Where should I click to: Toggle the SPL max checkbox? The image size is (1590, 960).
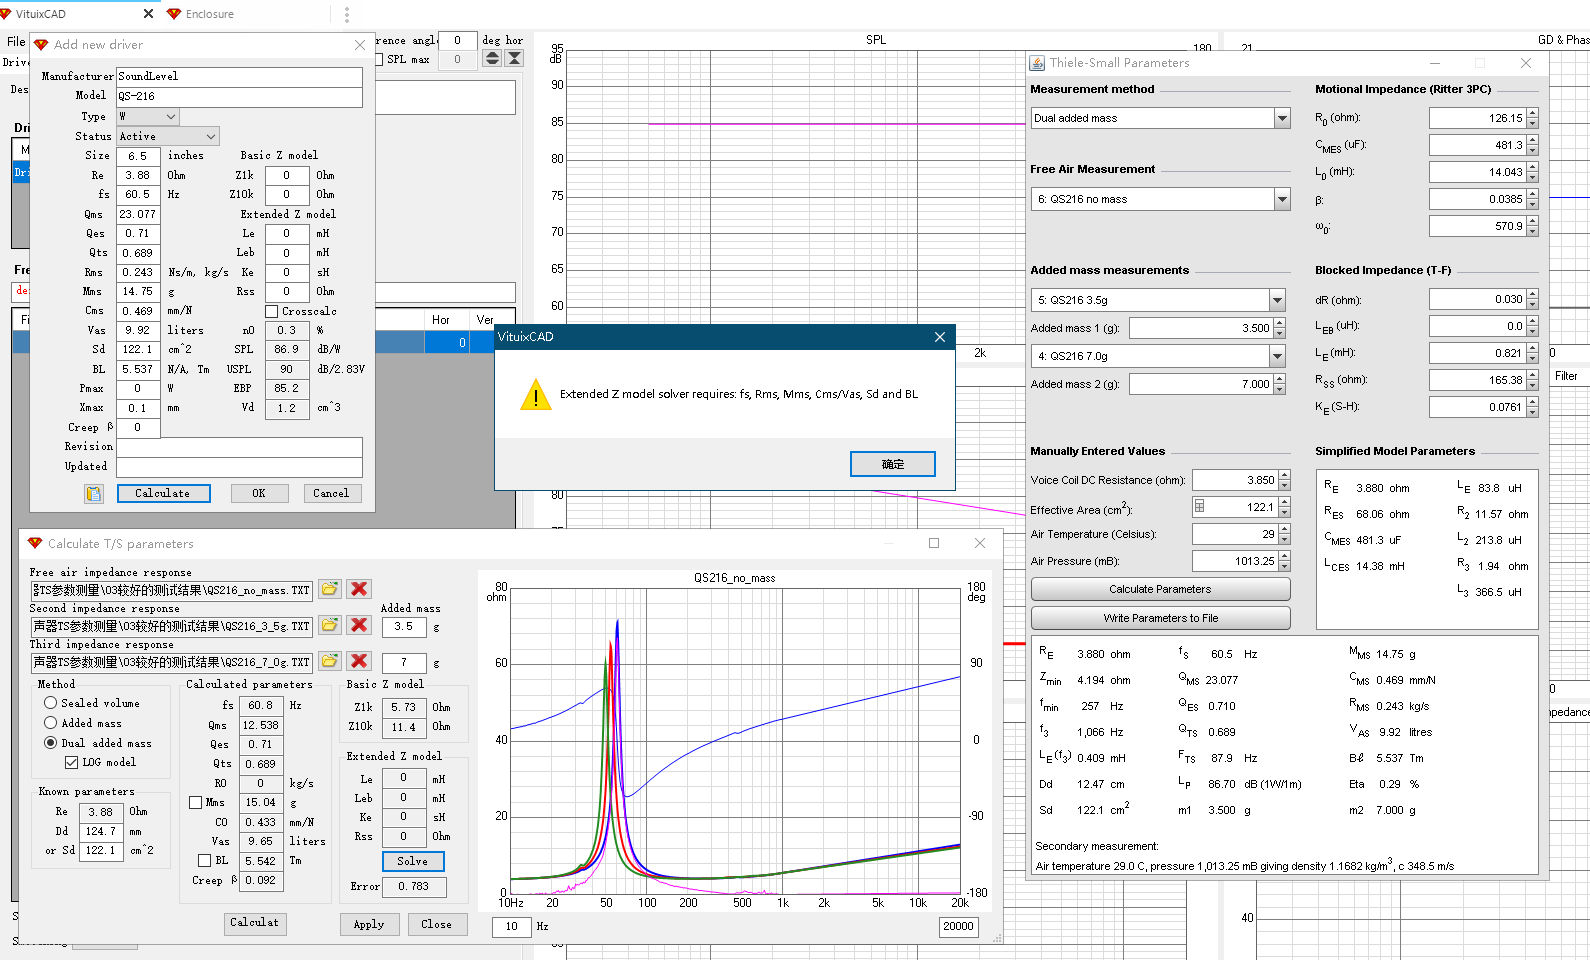click(x=379, y=59)
